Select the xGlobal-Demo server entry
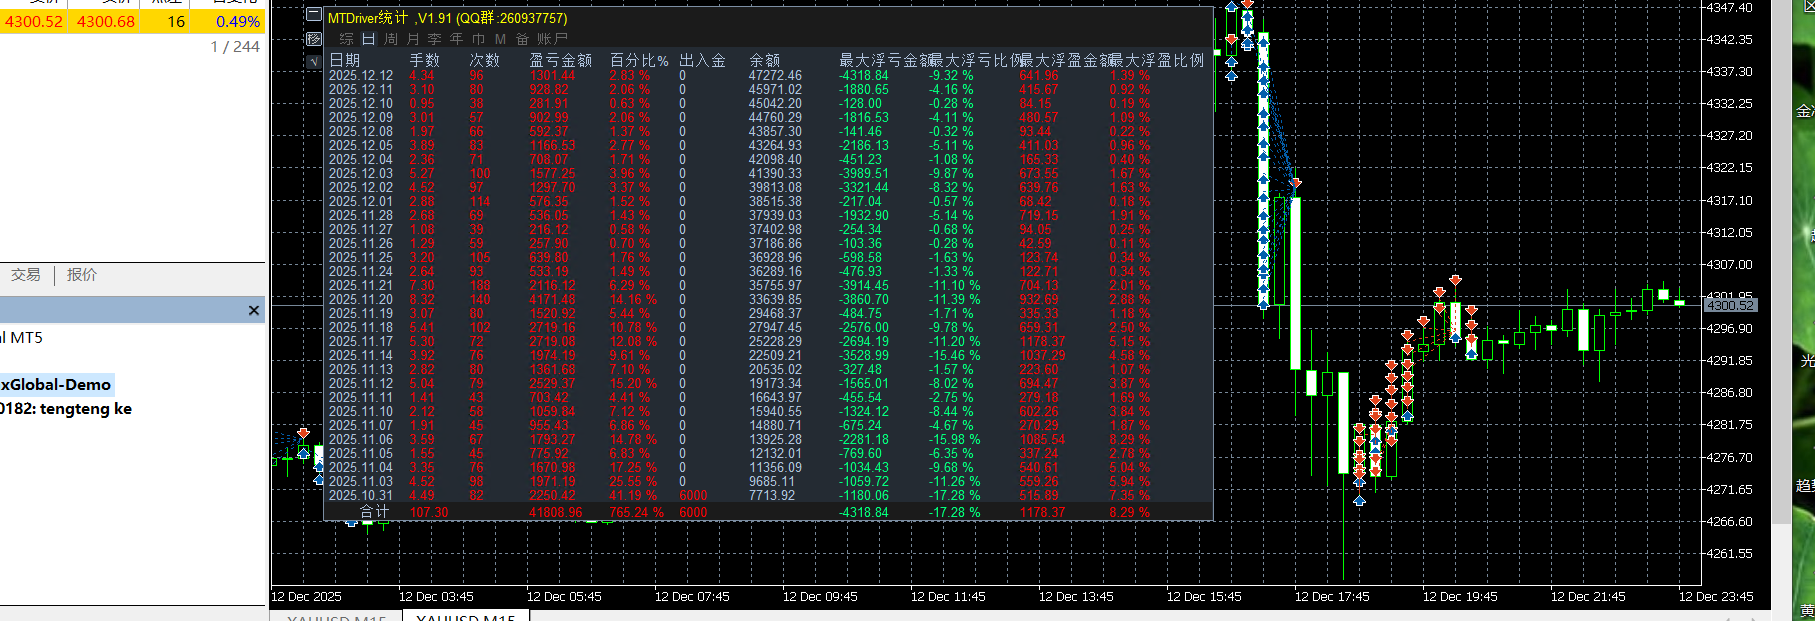Image resolution: width=1815 pixels, height=621 pixels. pyautogui.click(x=56, y=385)
